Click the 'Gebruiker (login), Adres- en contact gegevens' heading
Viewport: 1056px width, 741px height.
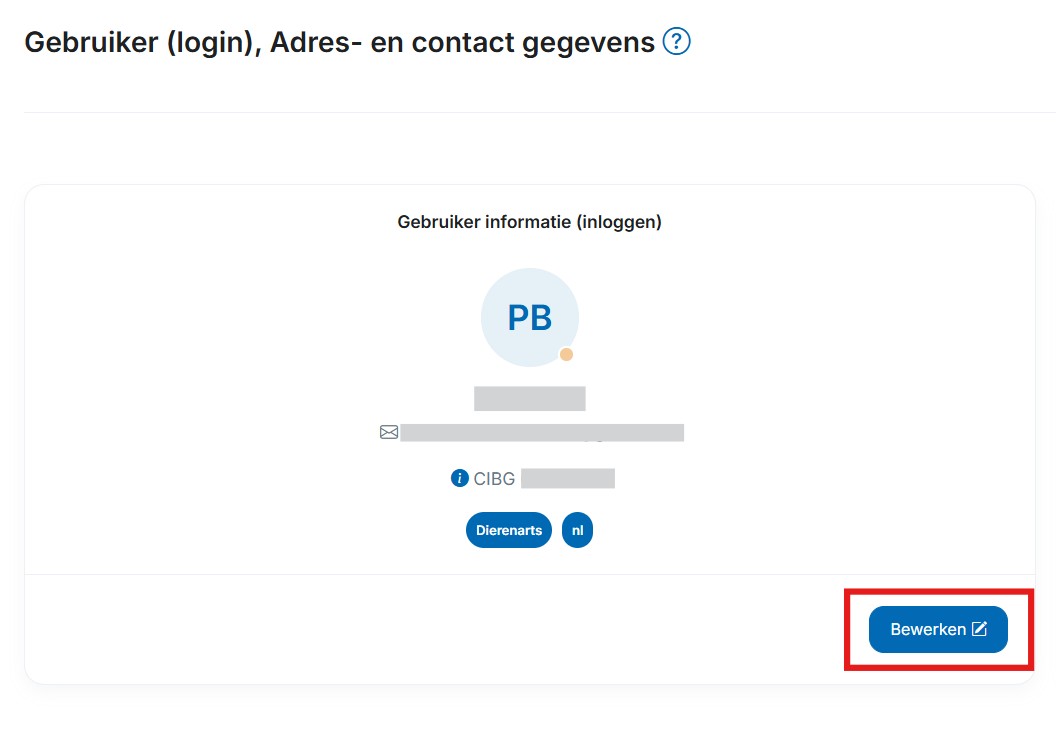coord(339,42)
